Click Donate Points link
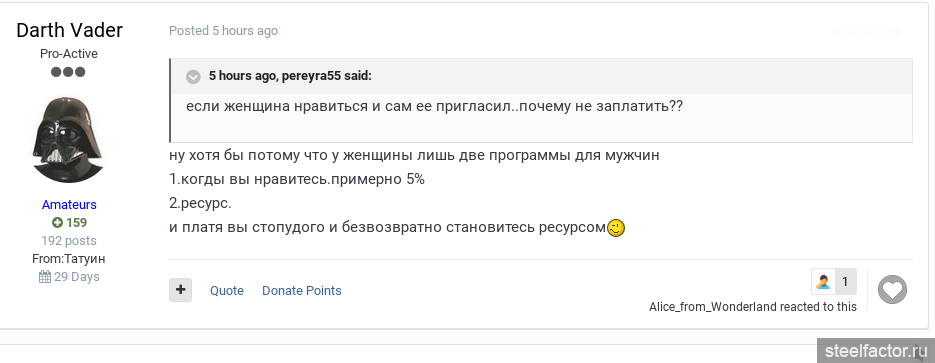The width and height of the screenshot is (935, 363). pos(302,291)
